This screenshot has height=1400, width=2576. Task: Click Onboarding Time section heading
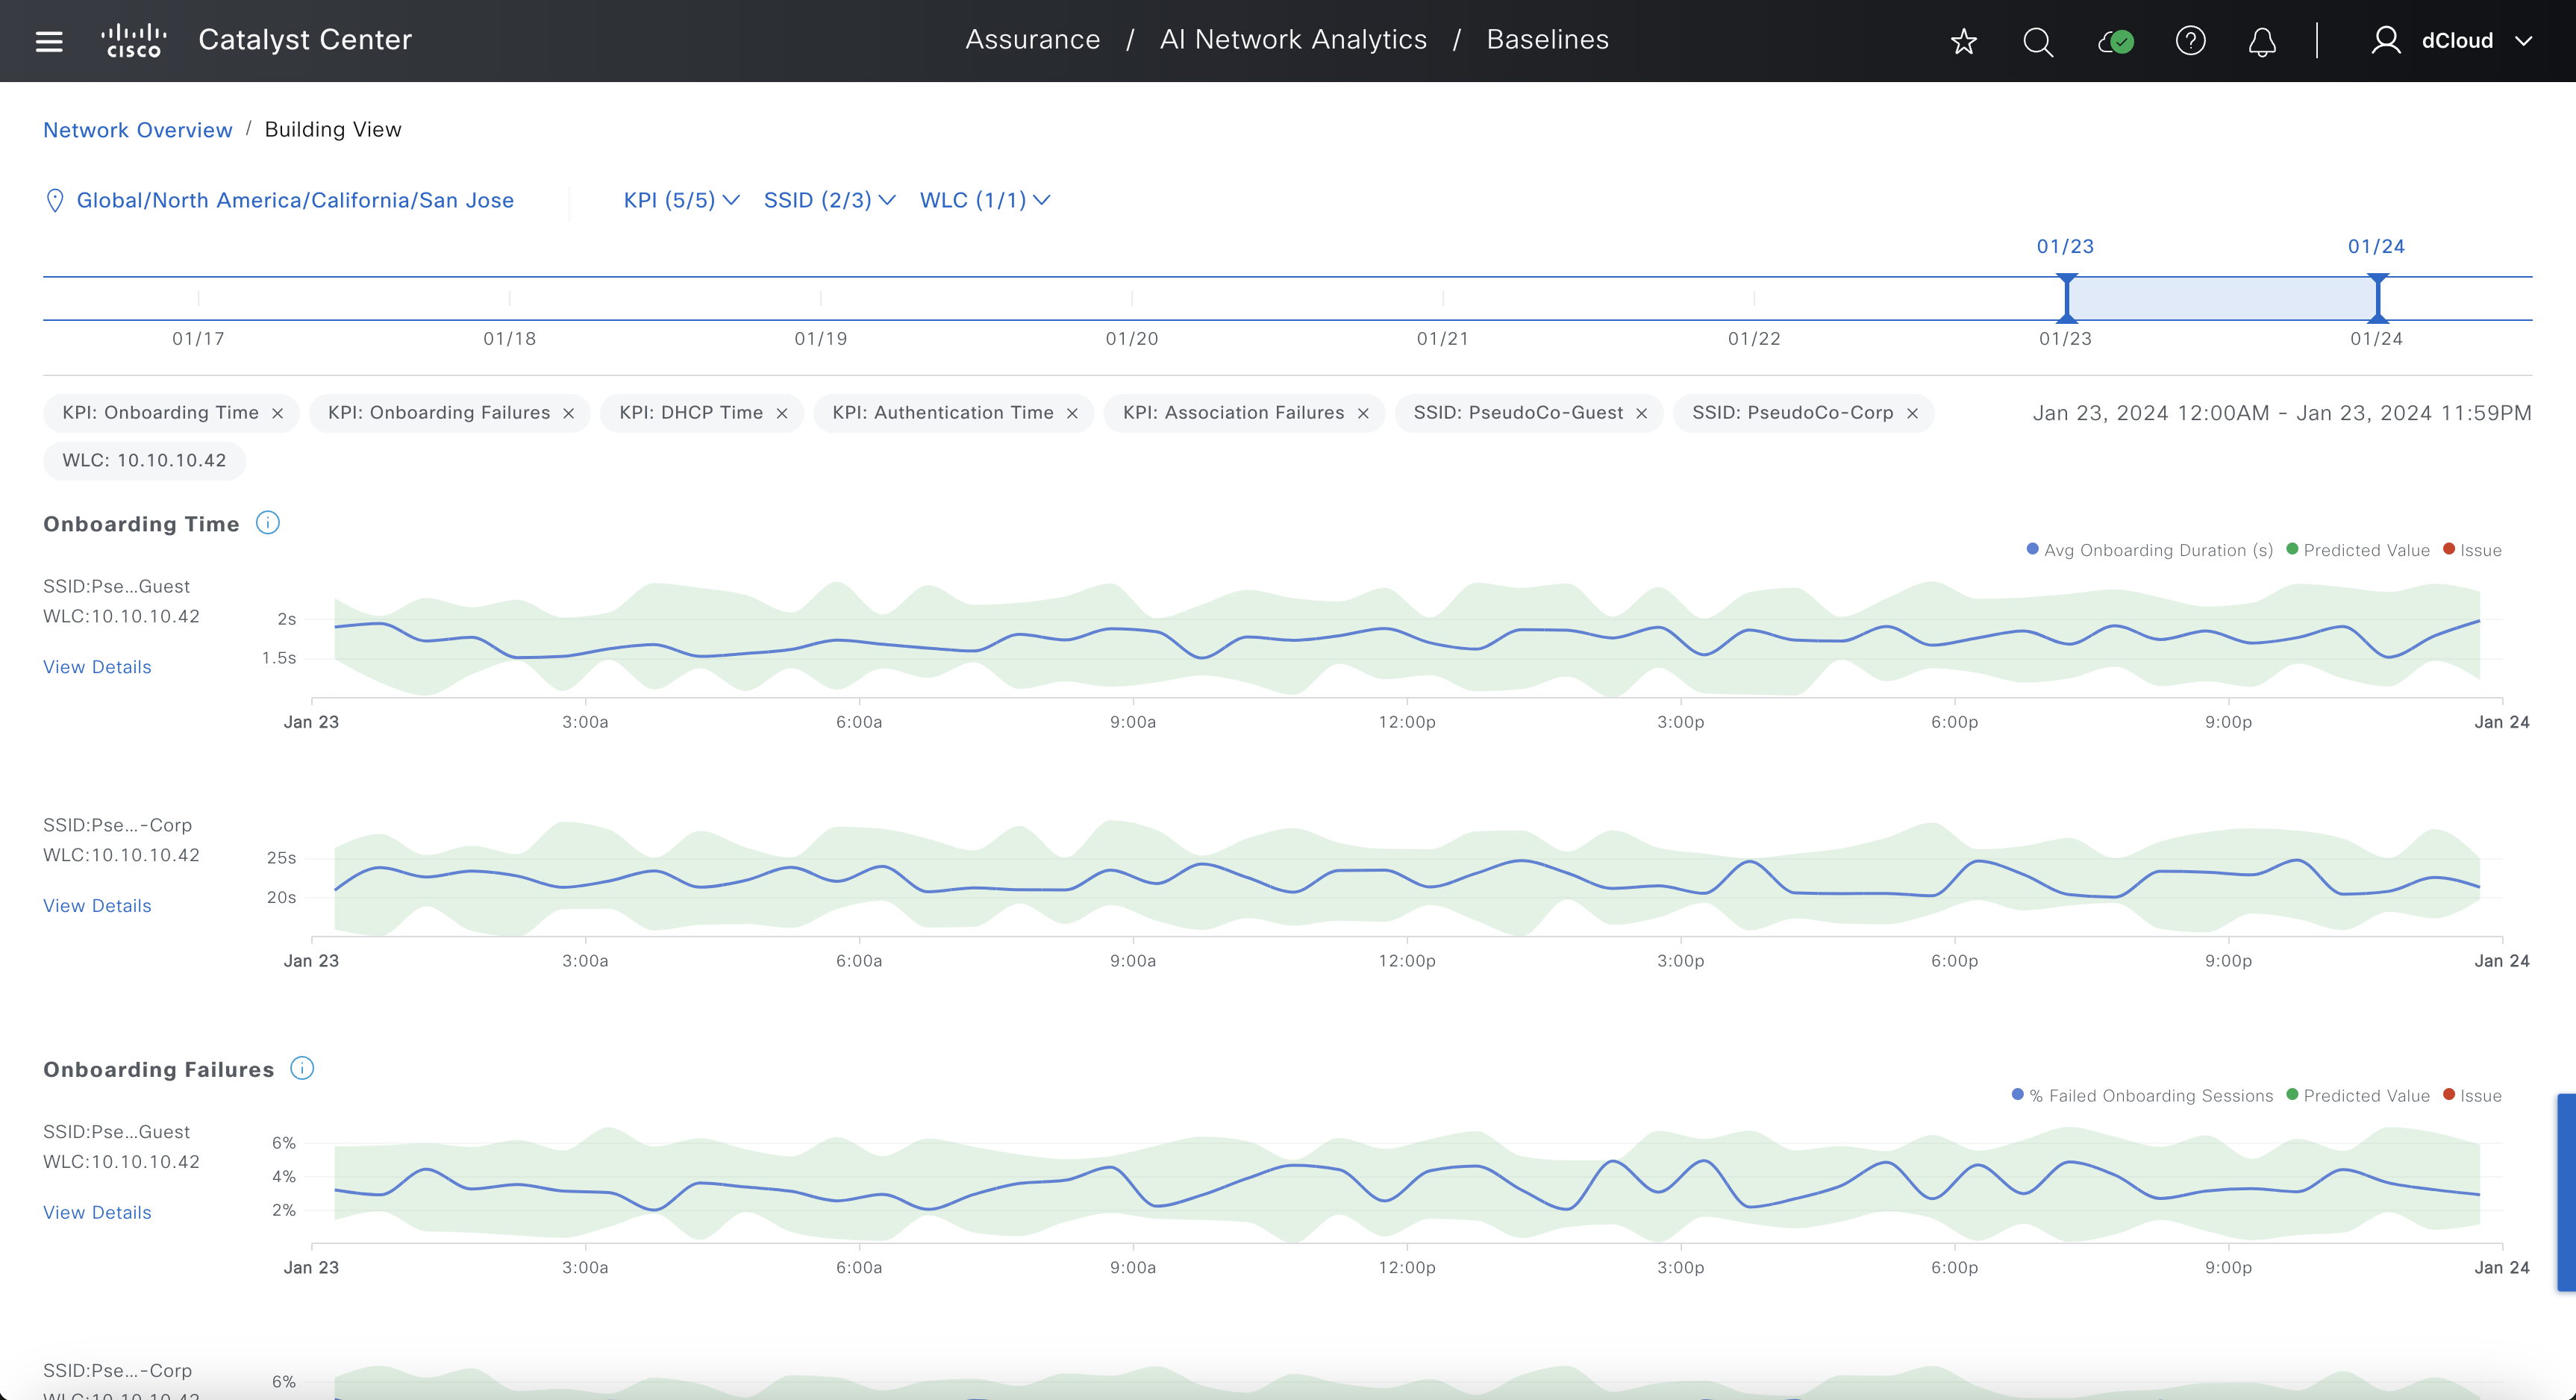point(141,524)
